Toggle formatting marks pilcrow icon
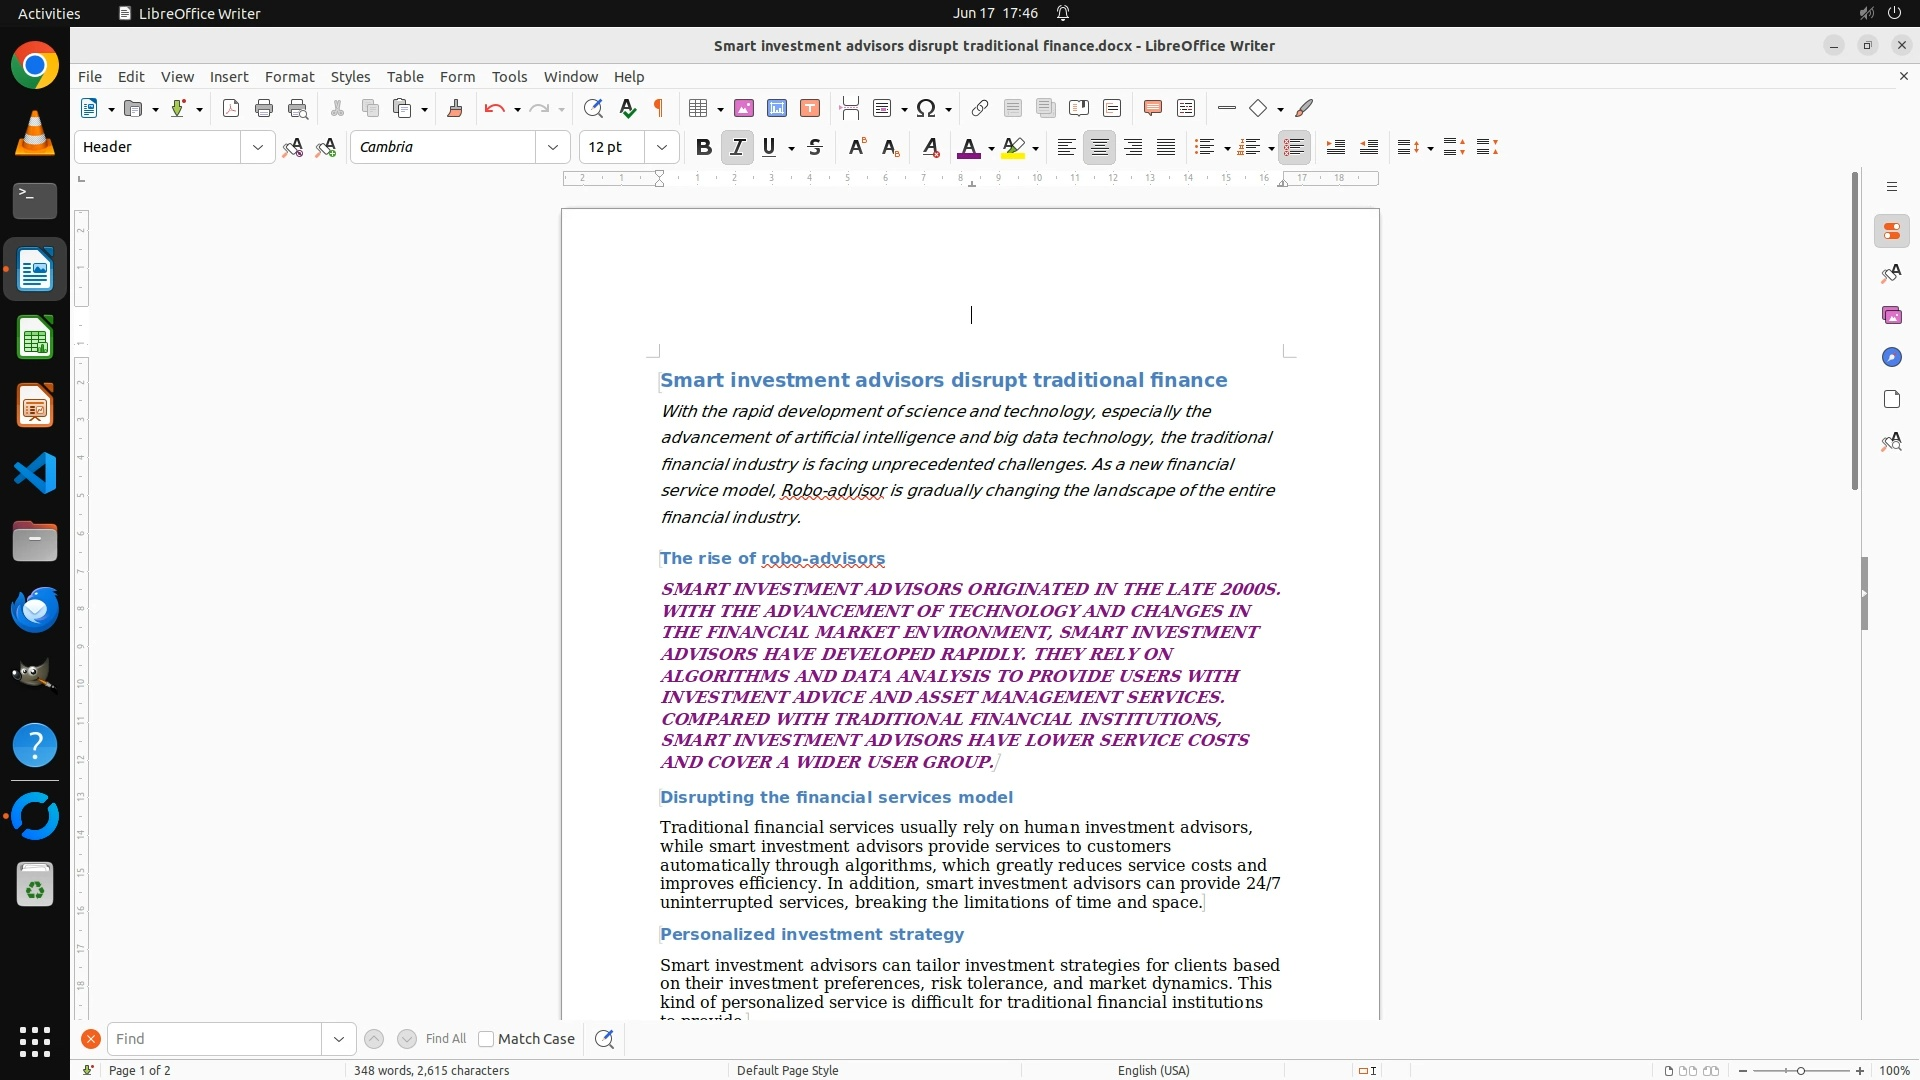1920x1080 pixels. click(x=659, y=108)
